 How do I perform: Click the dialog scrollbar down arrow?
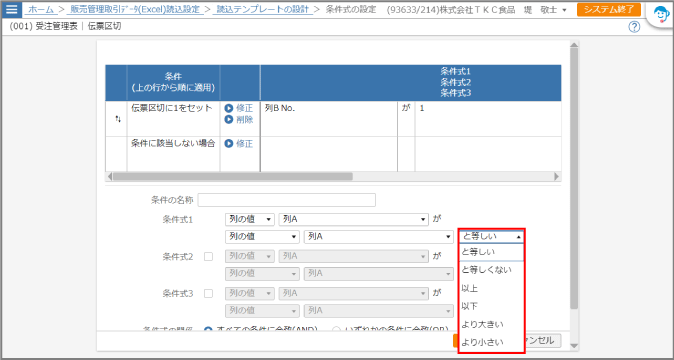pyautogui.click(x=574, y=345)
